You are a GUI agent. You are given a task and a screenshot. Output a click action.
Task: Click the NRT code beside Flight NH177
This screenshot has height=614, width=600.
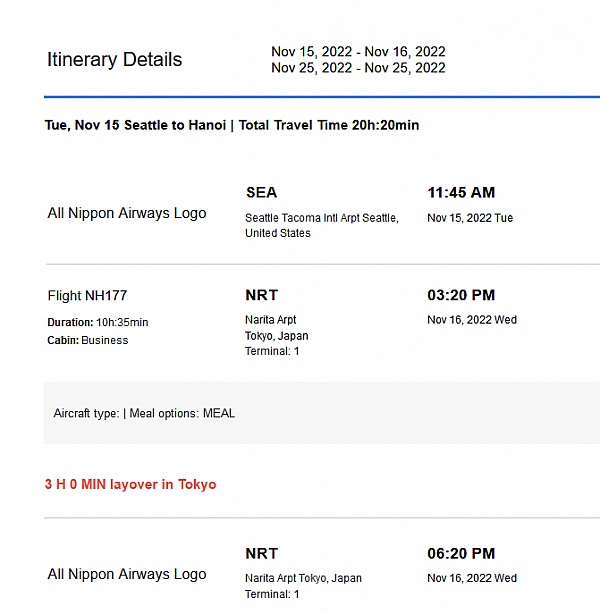[x=261, y=295]
